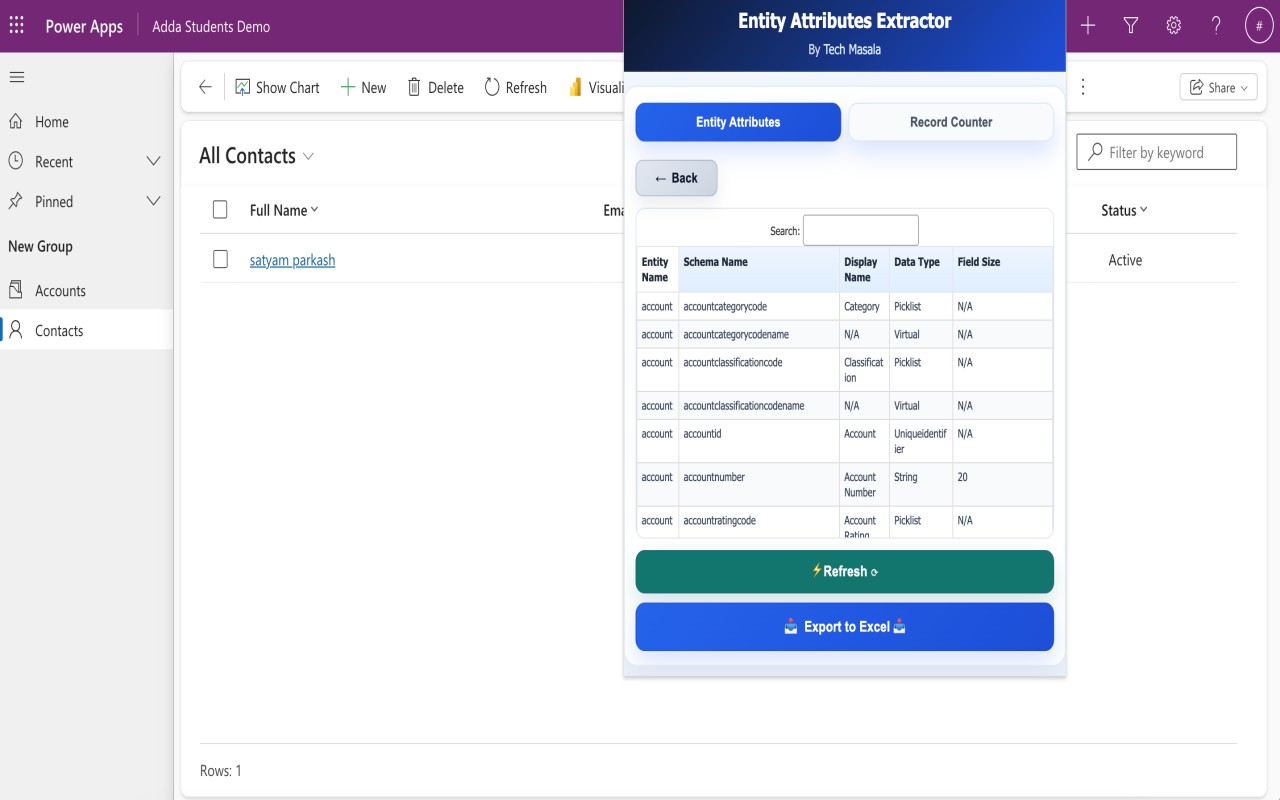Image resolution: width=1280 pixels, height=800 pixels.
Task: Click the Uniqueidentifier data type cell
Action: pos(921,441)
